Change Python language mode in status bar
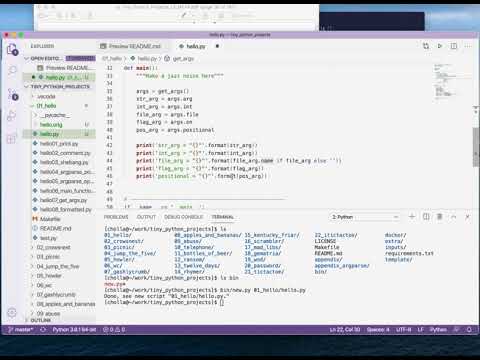 pyautogui.click(x=438, y=330)
